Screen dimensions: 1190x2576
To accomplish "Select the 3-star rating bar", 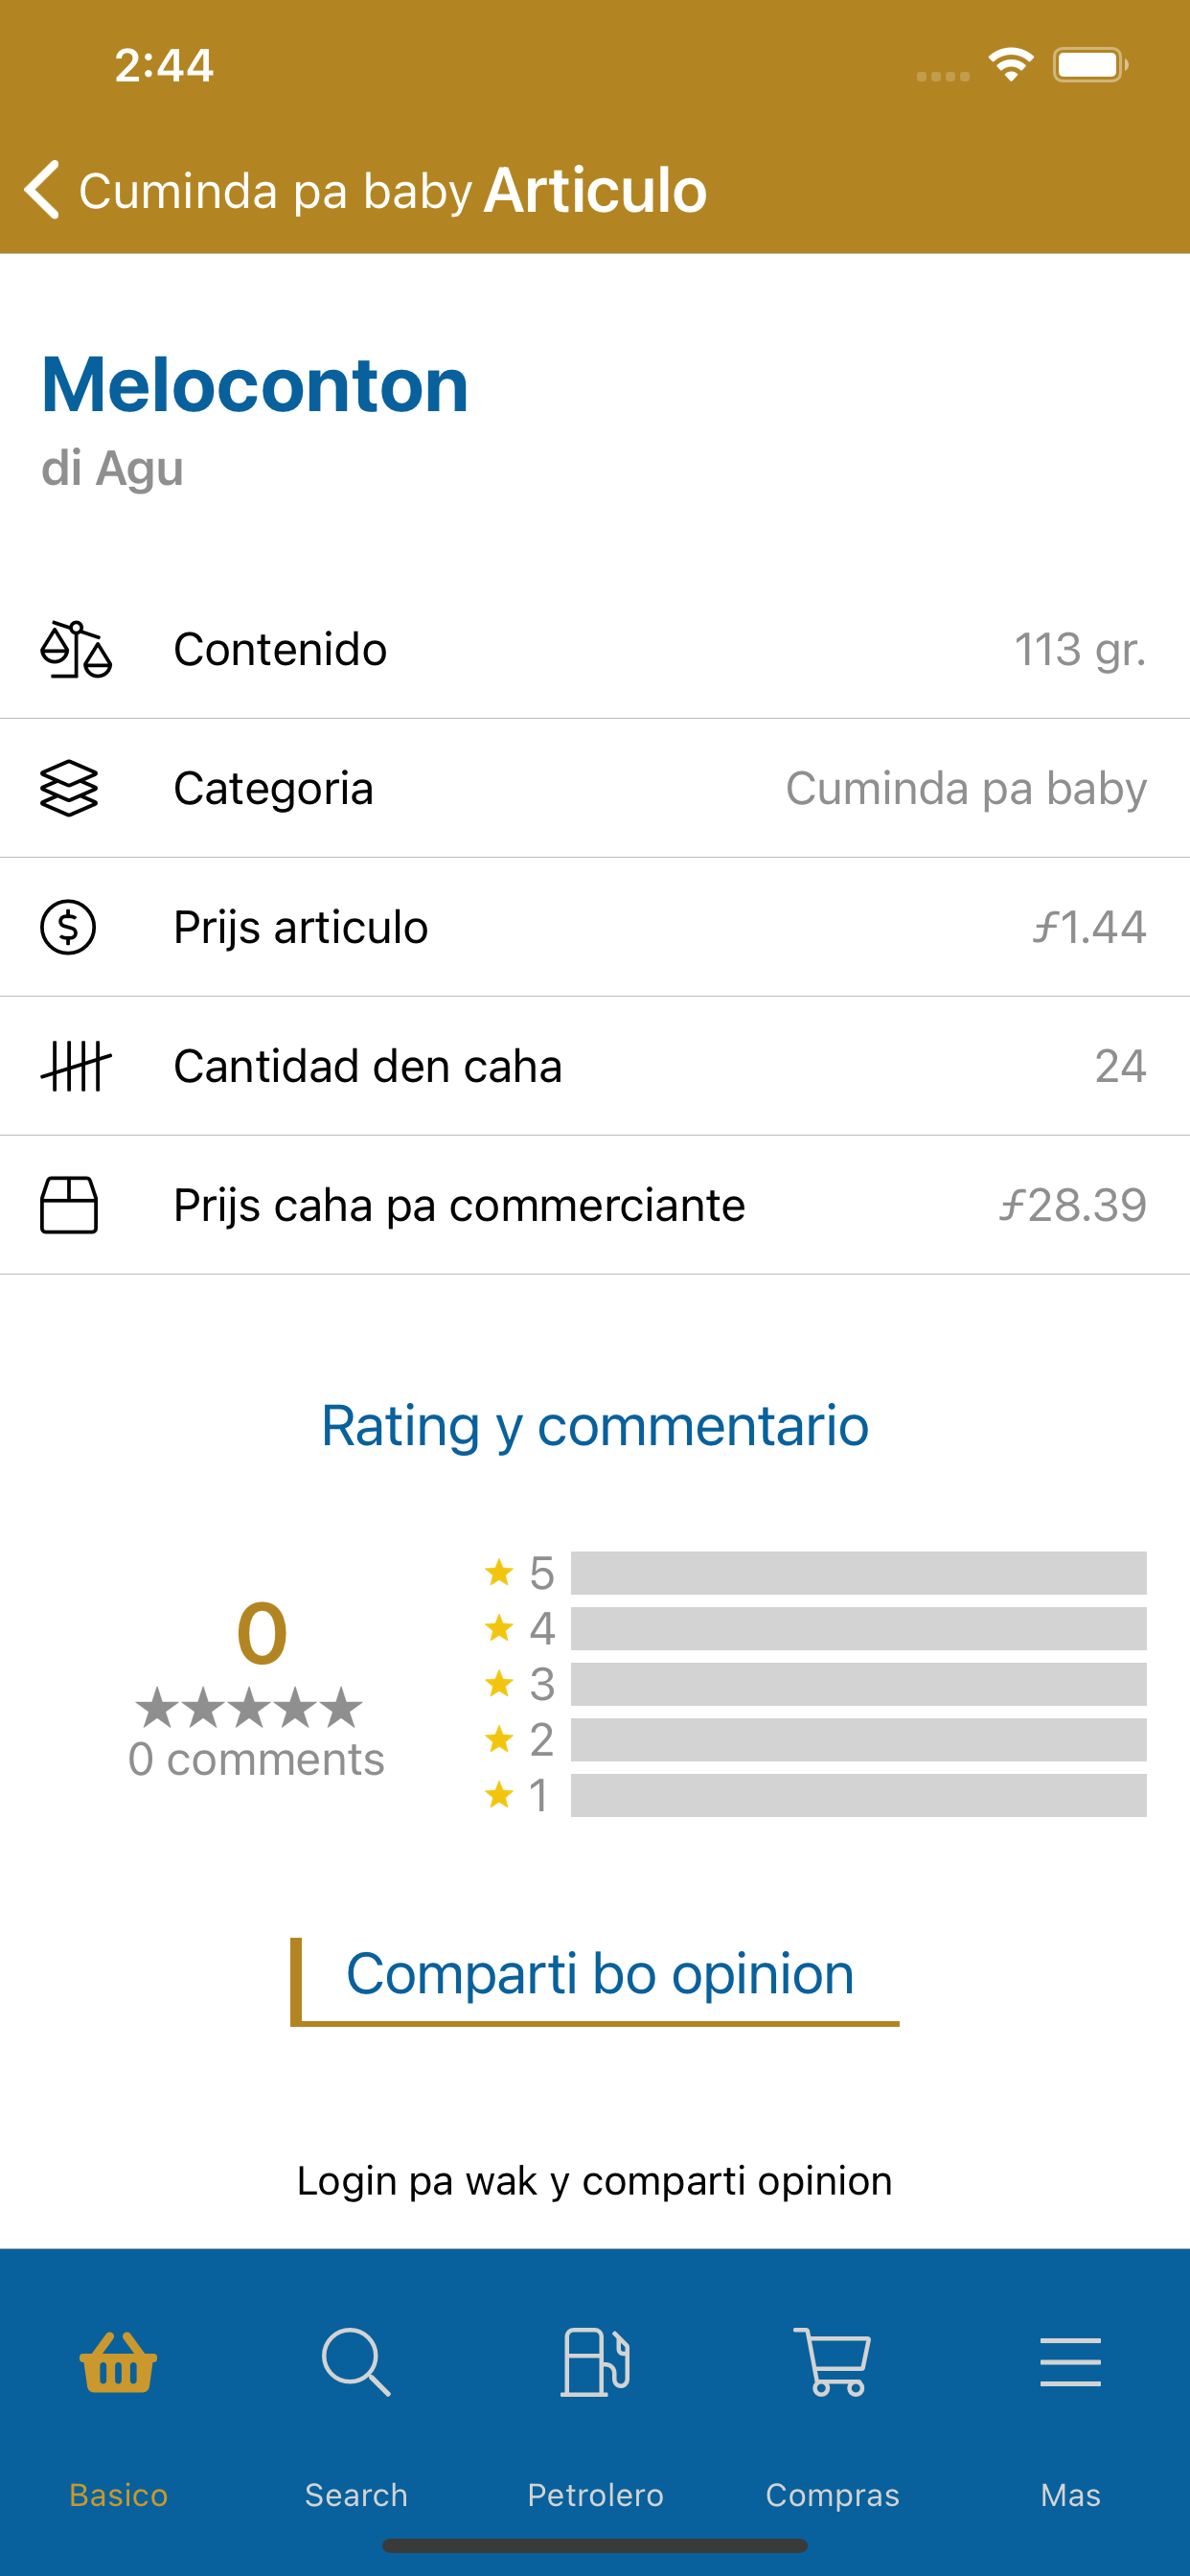I will click(858, 1684).
